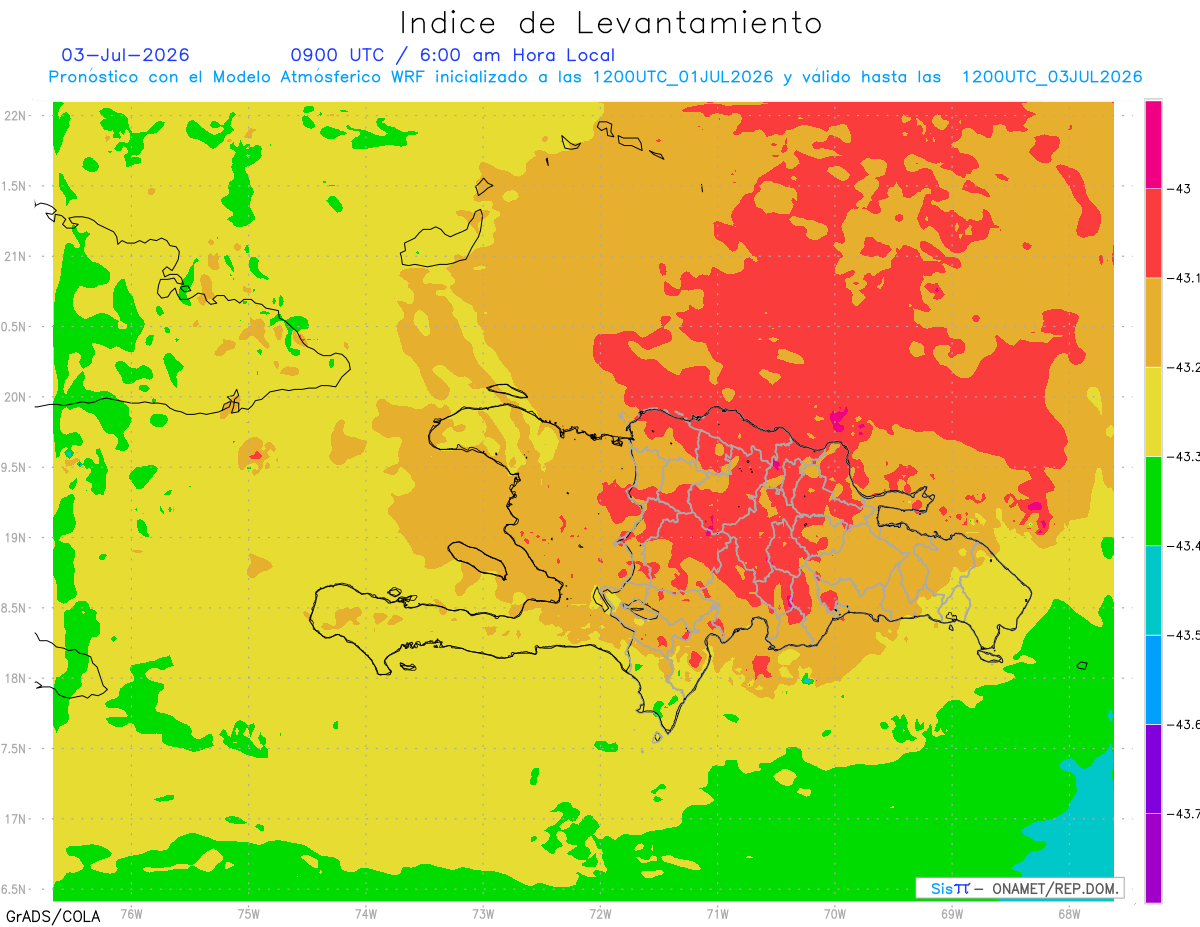Click the red color scale swatch
Screen dimensions: 1200x927
click(x=1153, y=232)
